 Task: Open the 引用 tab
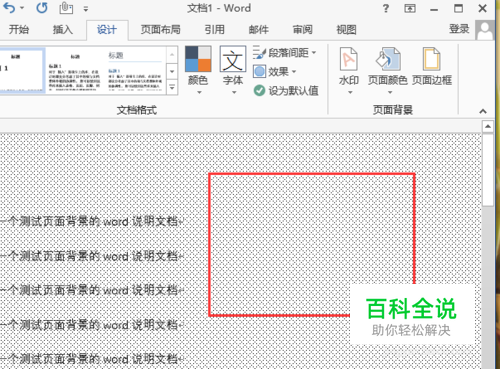point(215,30)
